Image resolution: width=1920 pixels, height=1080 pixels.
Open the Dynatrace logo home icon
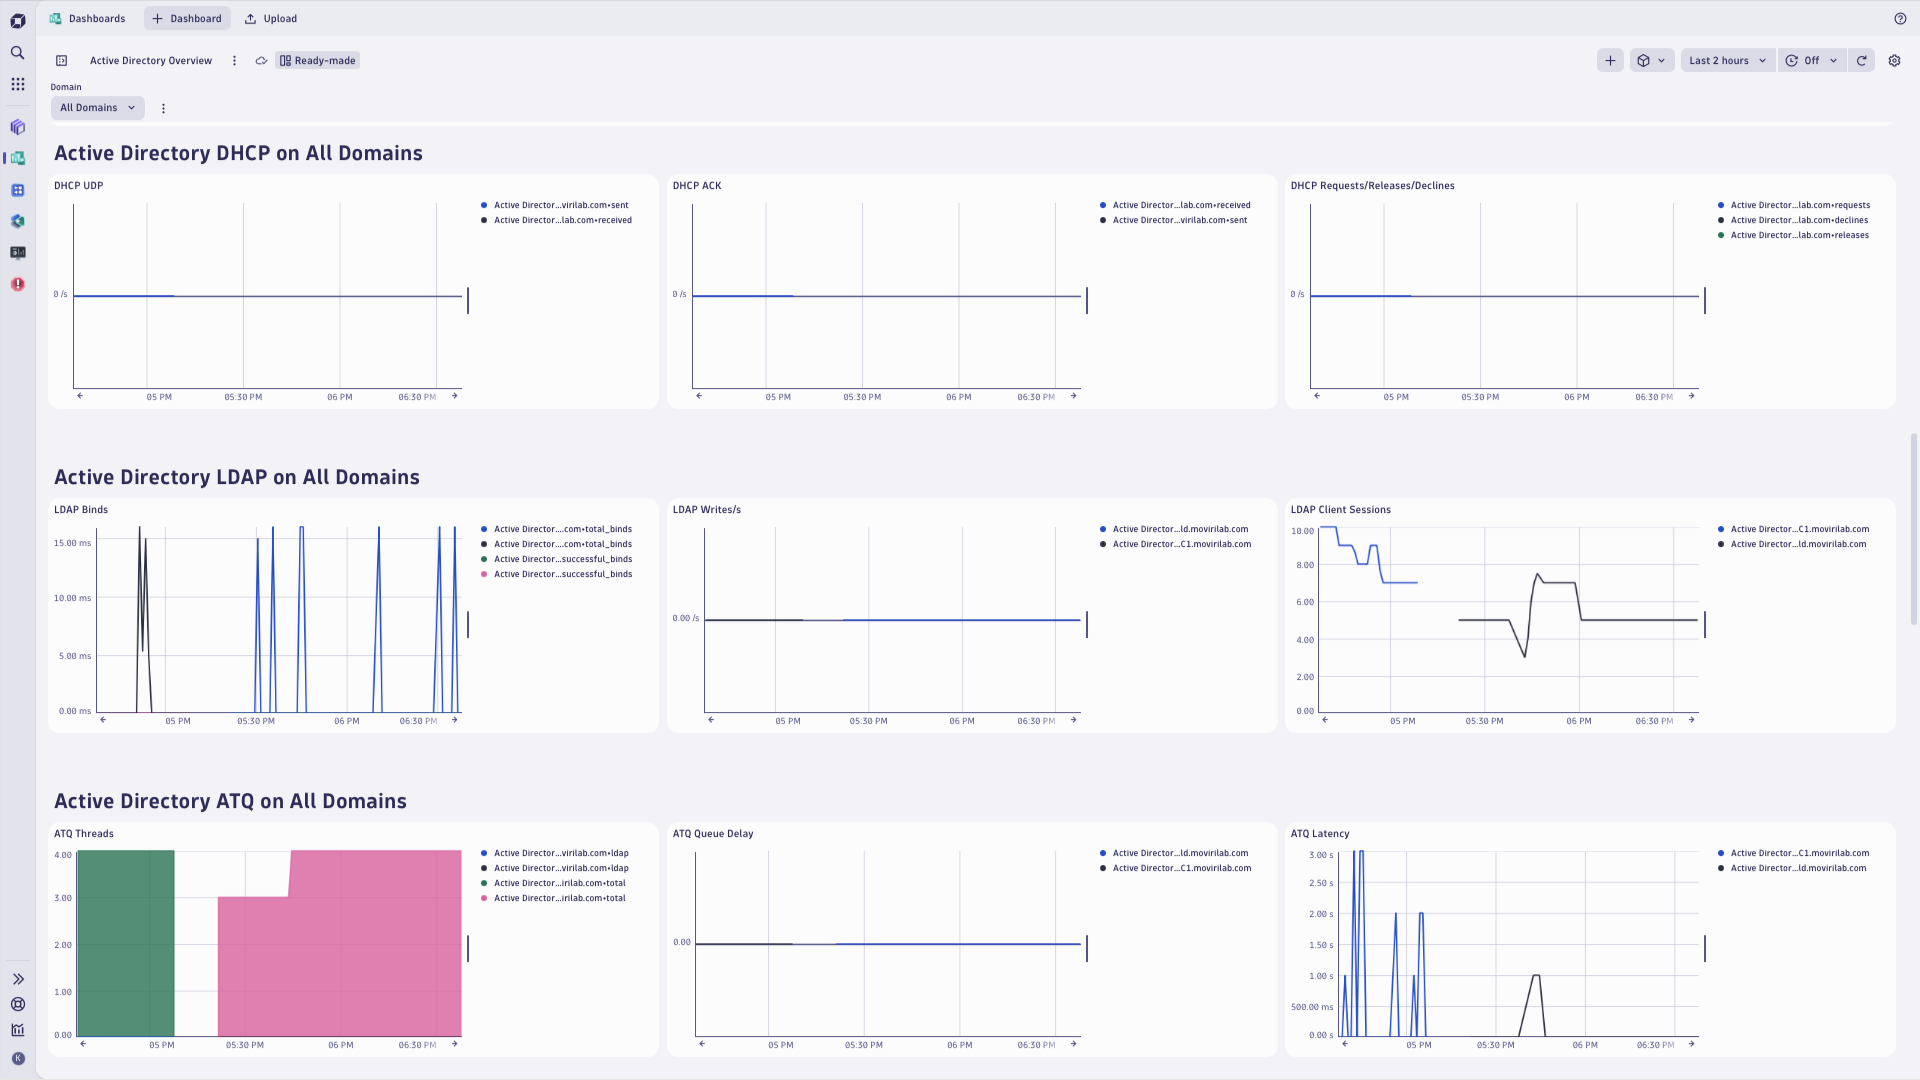pyautogui.click(x=17, y=21)
